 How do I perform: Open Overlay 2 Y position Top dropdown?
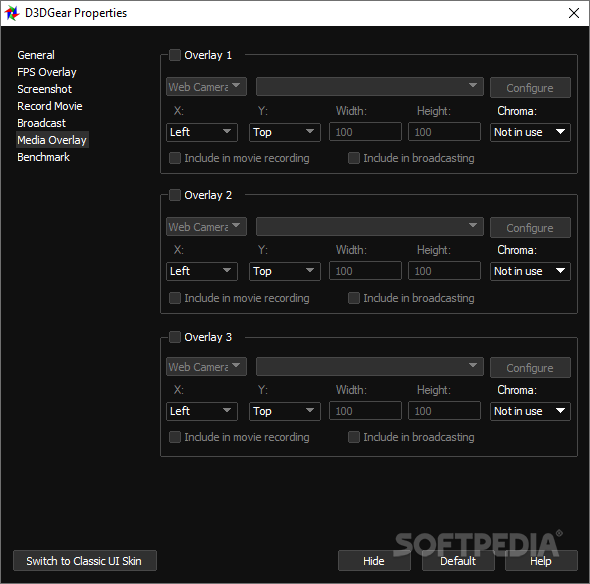coord(284,271)
